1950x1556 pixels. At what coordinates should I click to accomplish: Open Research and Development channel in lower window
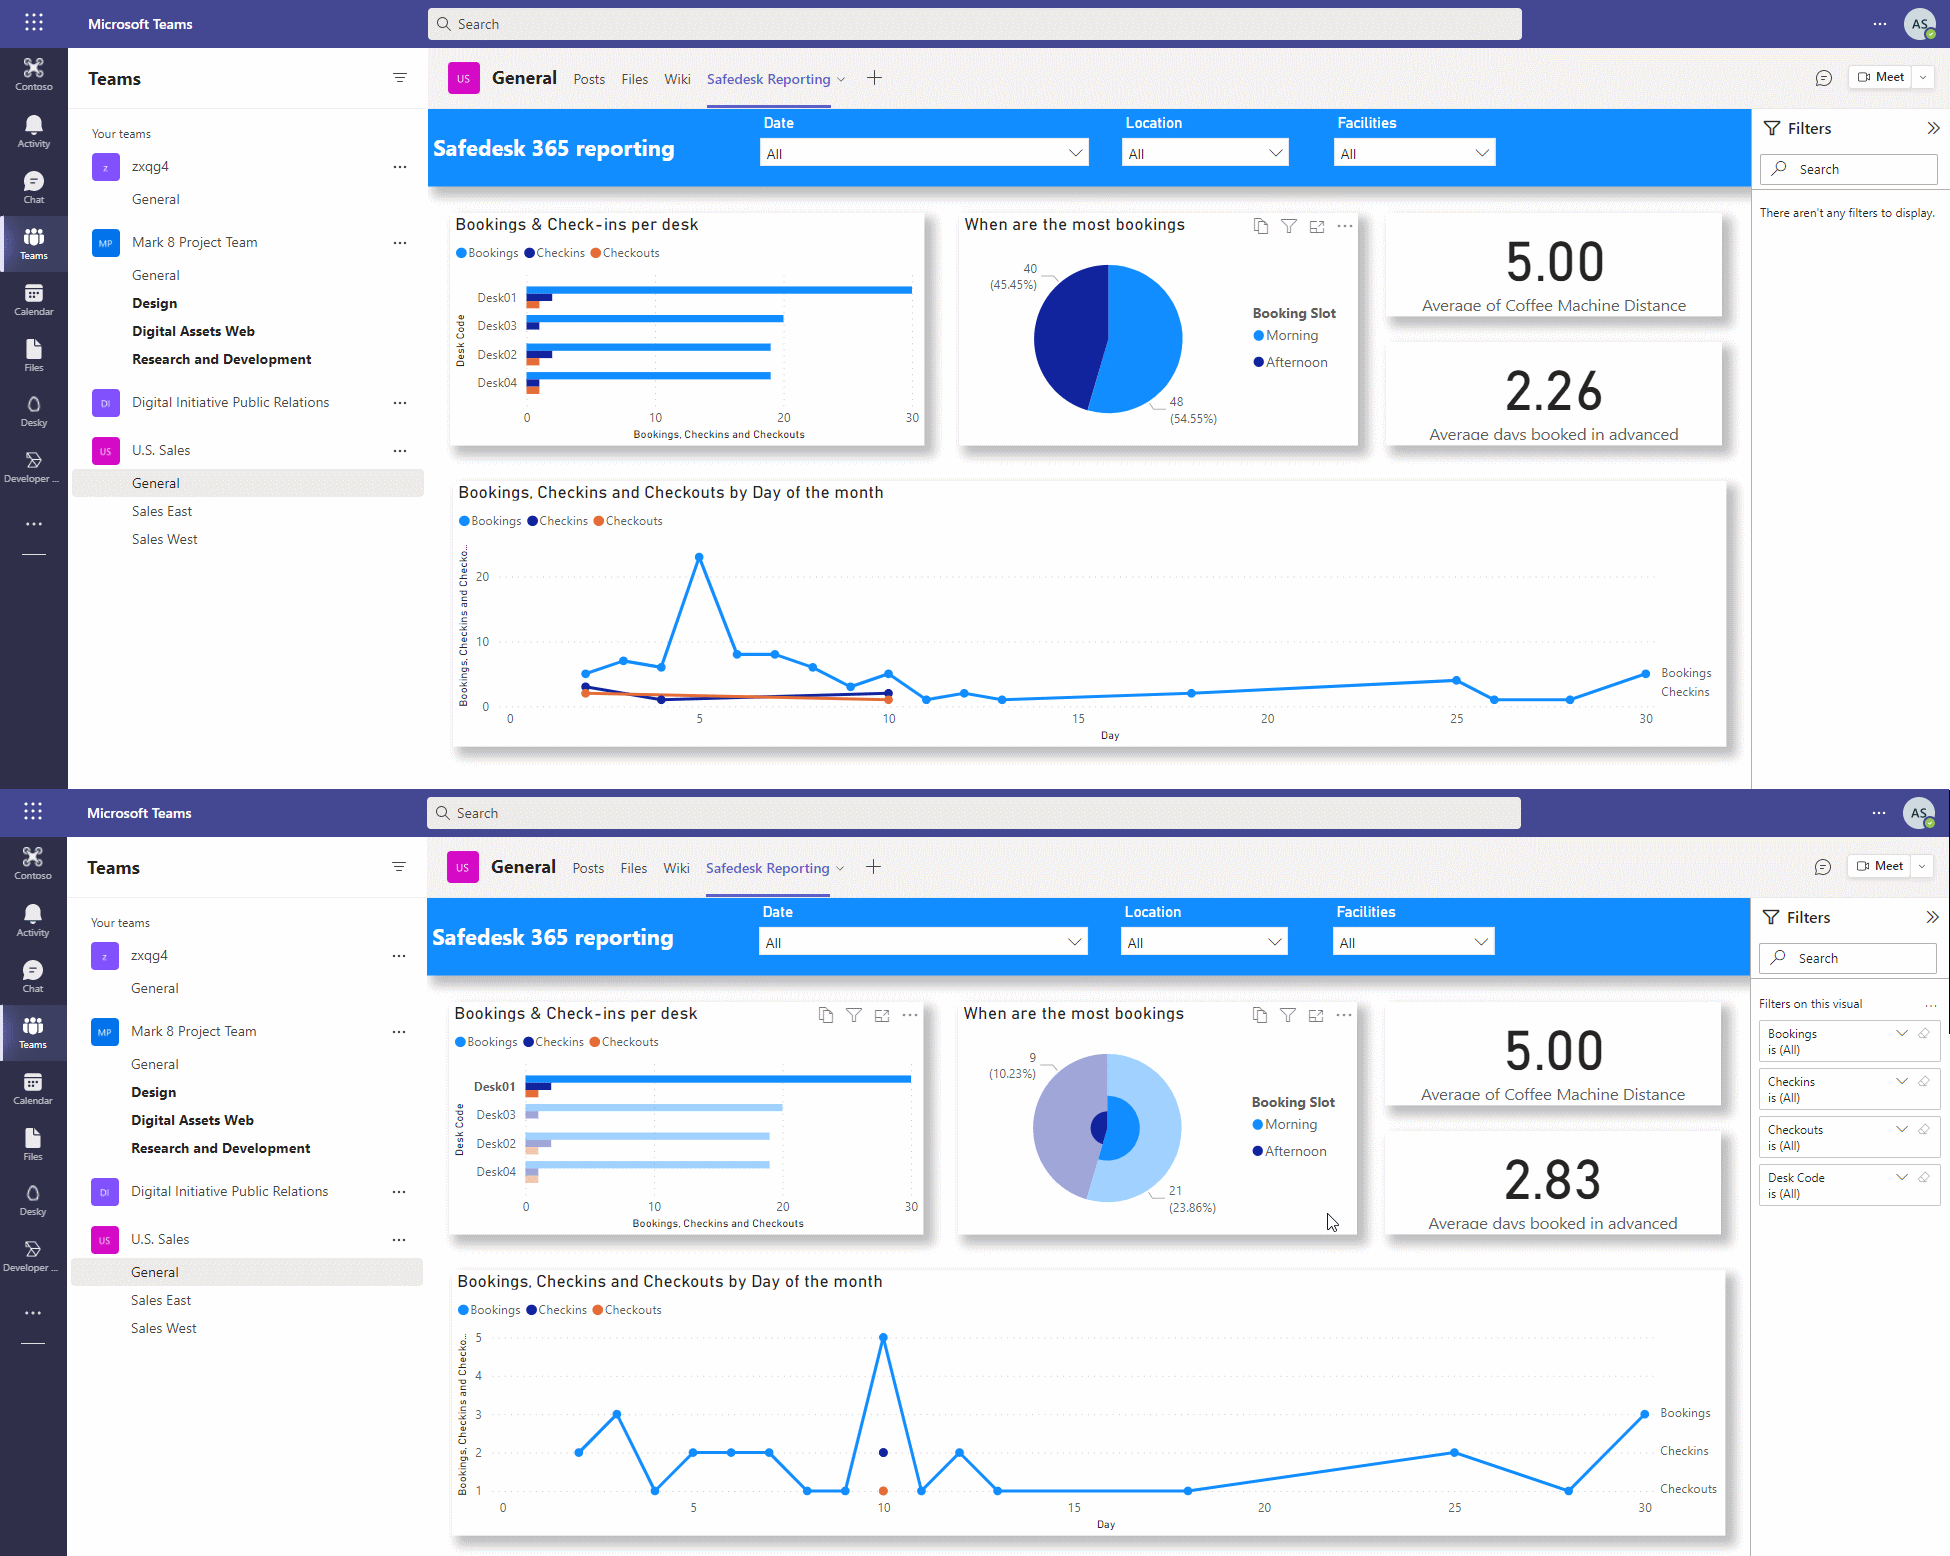pyautogui.click(x=220, y=1148)
